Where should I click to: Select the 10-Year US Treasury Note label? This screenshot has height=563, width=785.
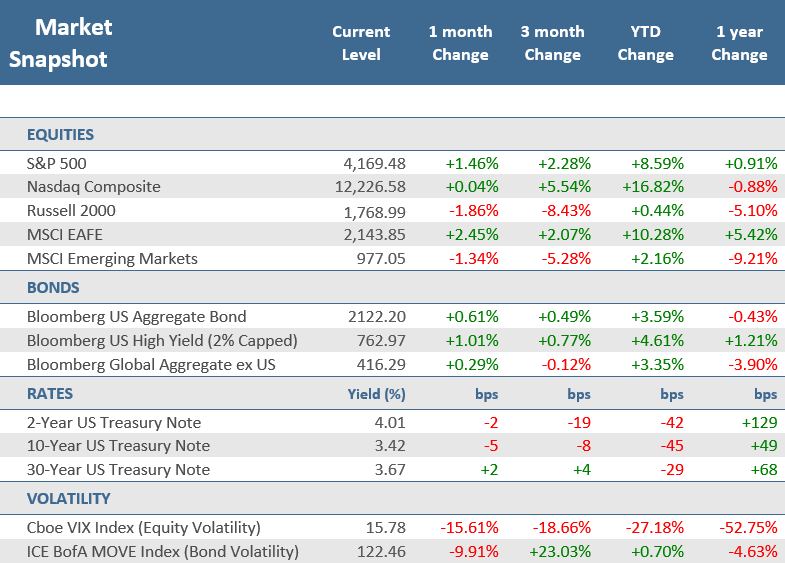point(118,446)
